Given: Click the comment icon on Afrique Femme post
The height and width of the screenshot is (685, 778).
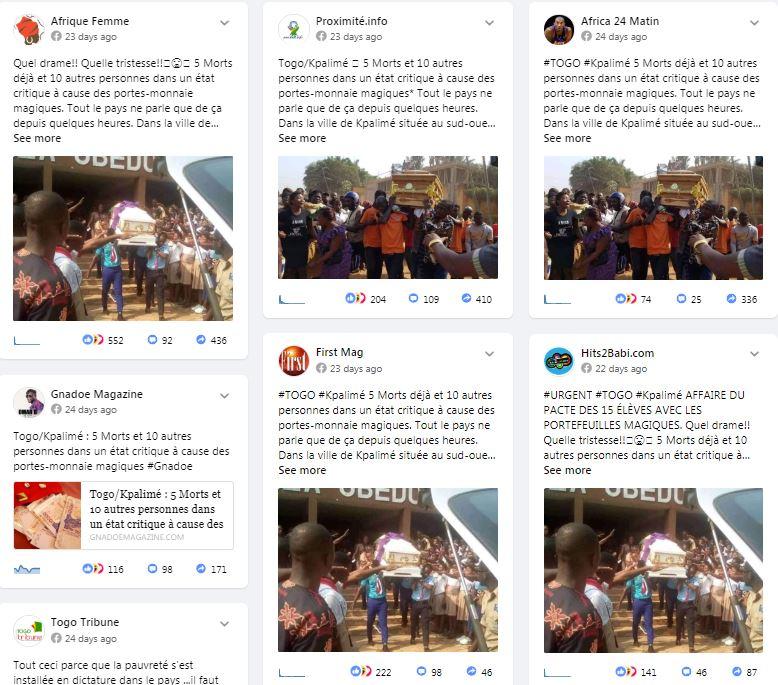Looking at the screenshot, I should 152,340.
